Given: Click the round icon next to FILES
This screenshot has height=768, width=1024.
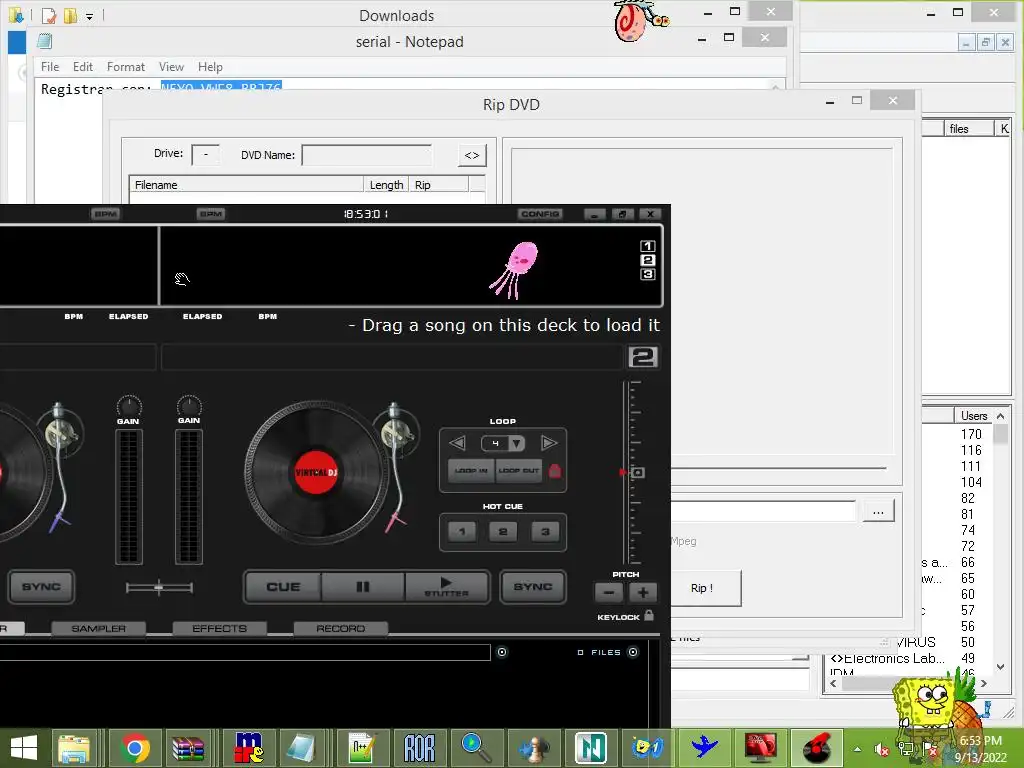Looking at the screenshot, I should click(633, 652).
